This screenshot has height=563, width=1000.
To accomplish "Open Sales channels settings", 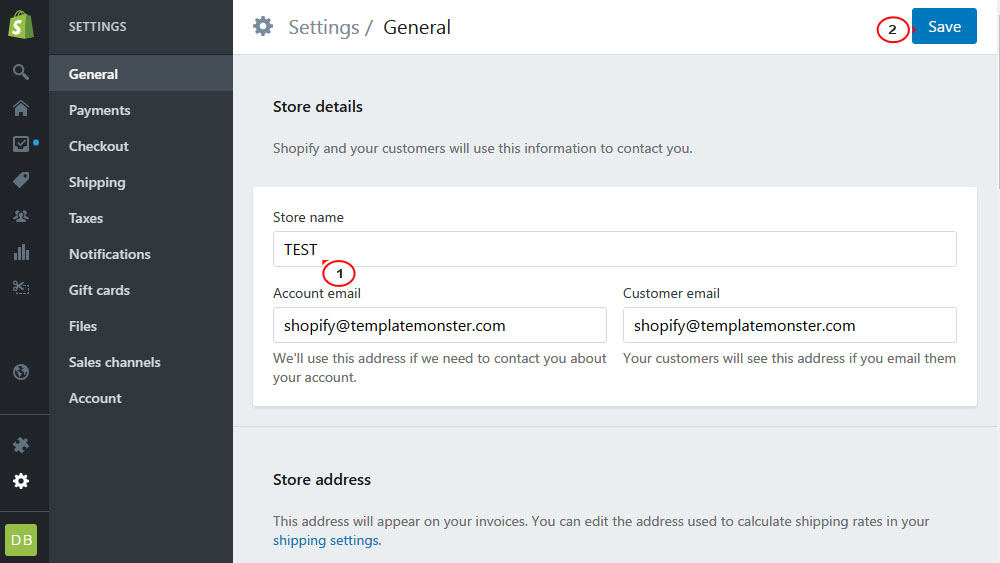I will [141, 362].
